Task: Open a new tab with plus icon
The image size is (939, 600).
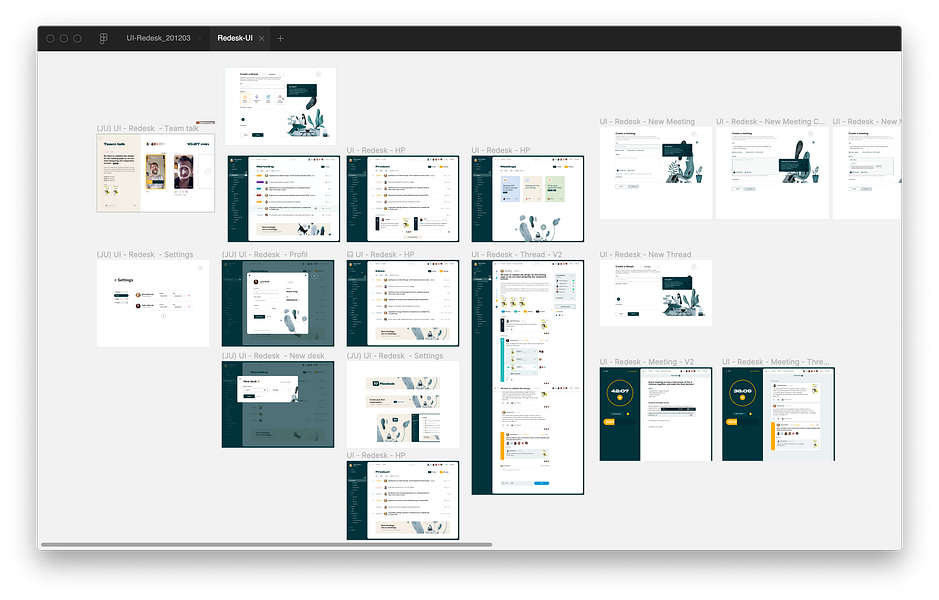Action: [280, 38]
